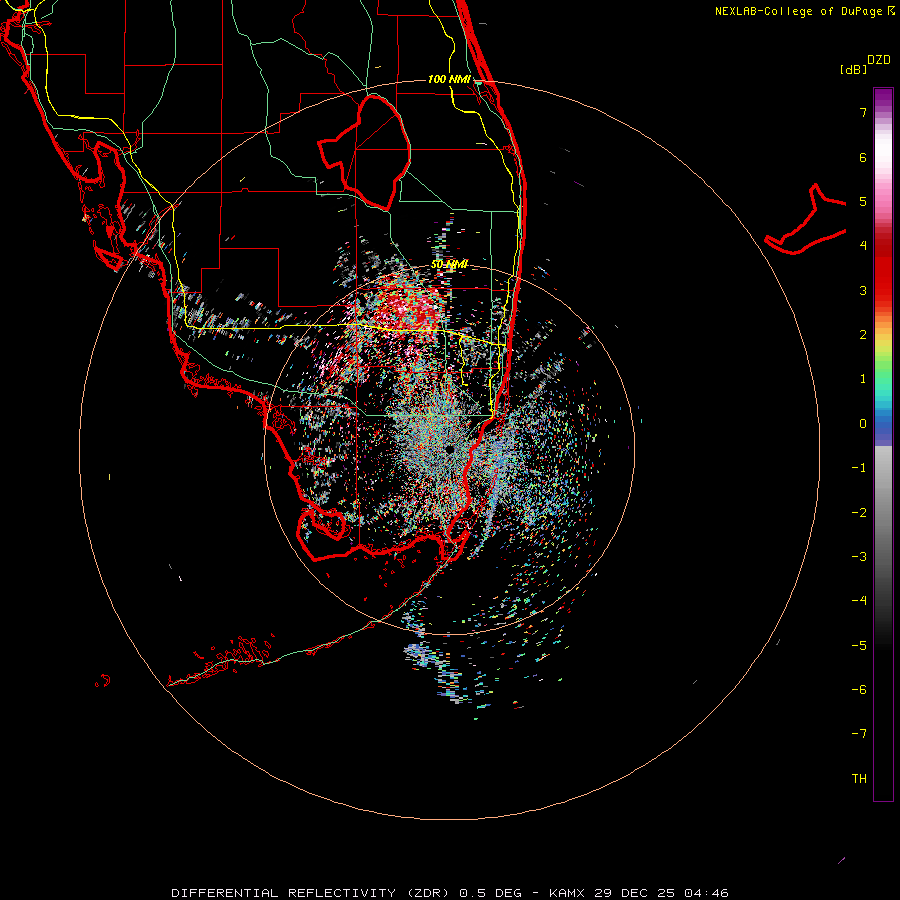The height and width of the screenshot is (900, 900).
Task: Click the -4 value on the colorbar
Action: pyautogui.click(x=859, y=601)
